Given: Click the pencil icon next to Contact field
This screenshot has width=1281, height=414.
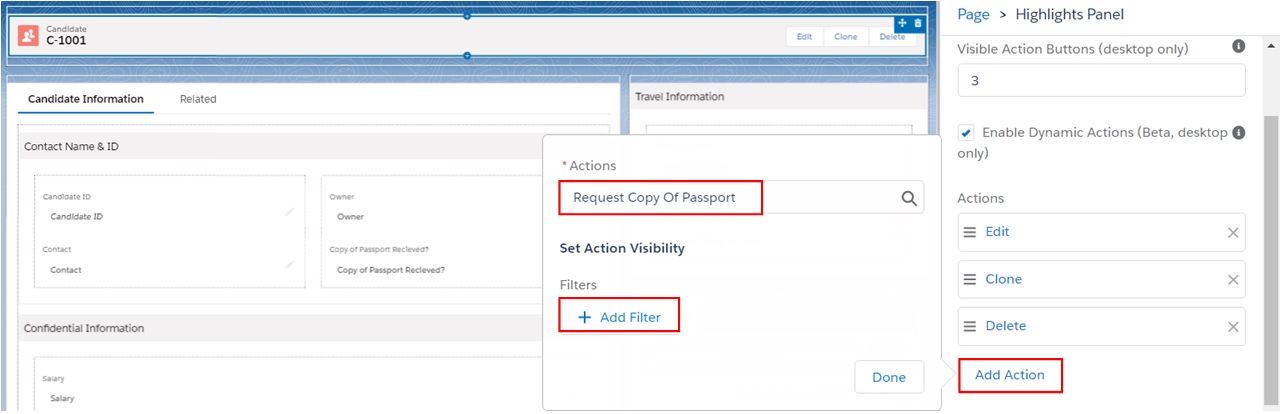Looking at the screenshot, I should pyautogui.click(x=289, y=265).
